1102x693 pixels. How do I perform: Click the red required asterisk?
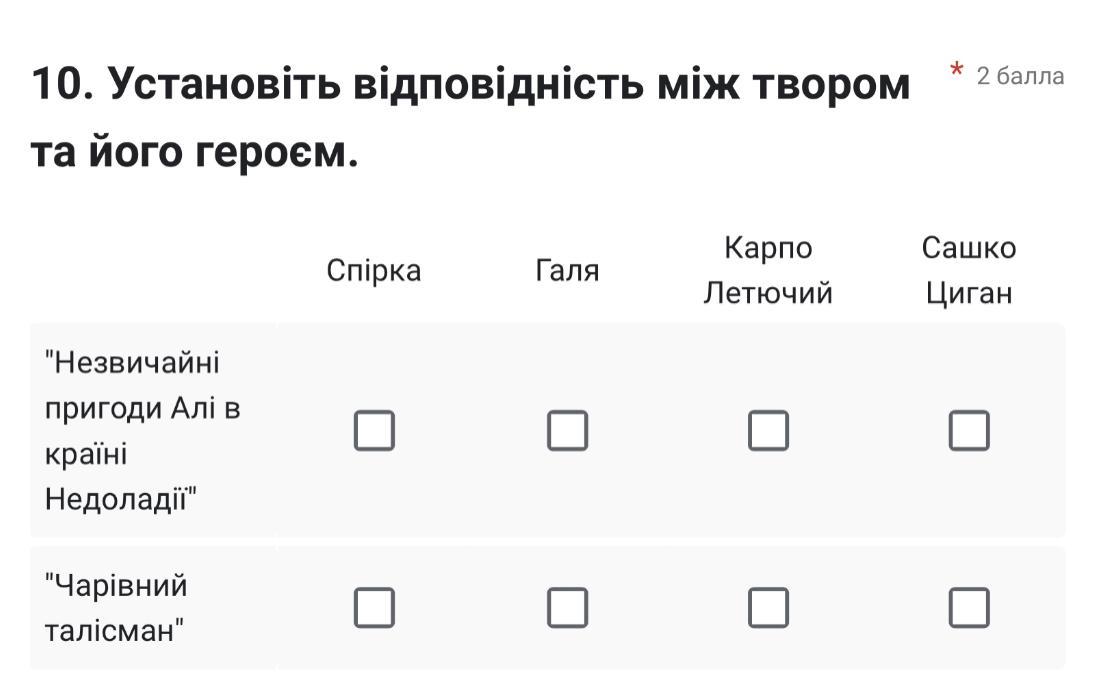(957, 72)
